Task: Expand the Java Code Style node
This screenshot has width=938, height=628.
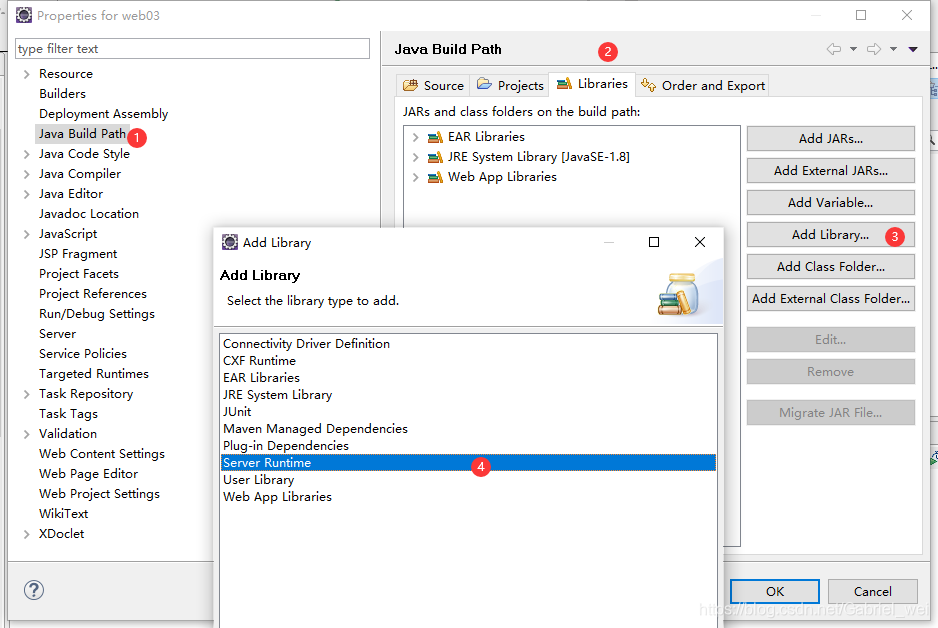Action: (x=26, y=154)
